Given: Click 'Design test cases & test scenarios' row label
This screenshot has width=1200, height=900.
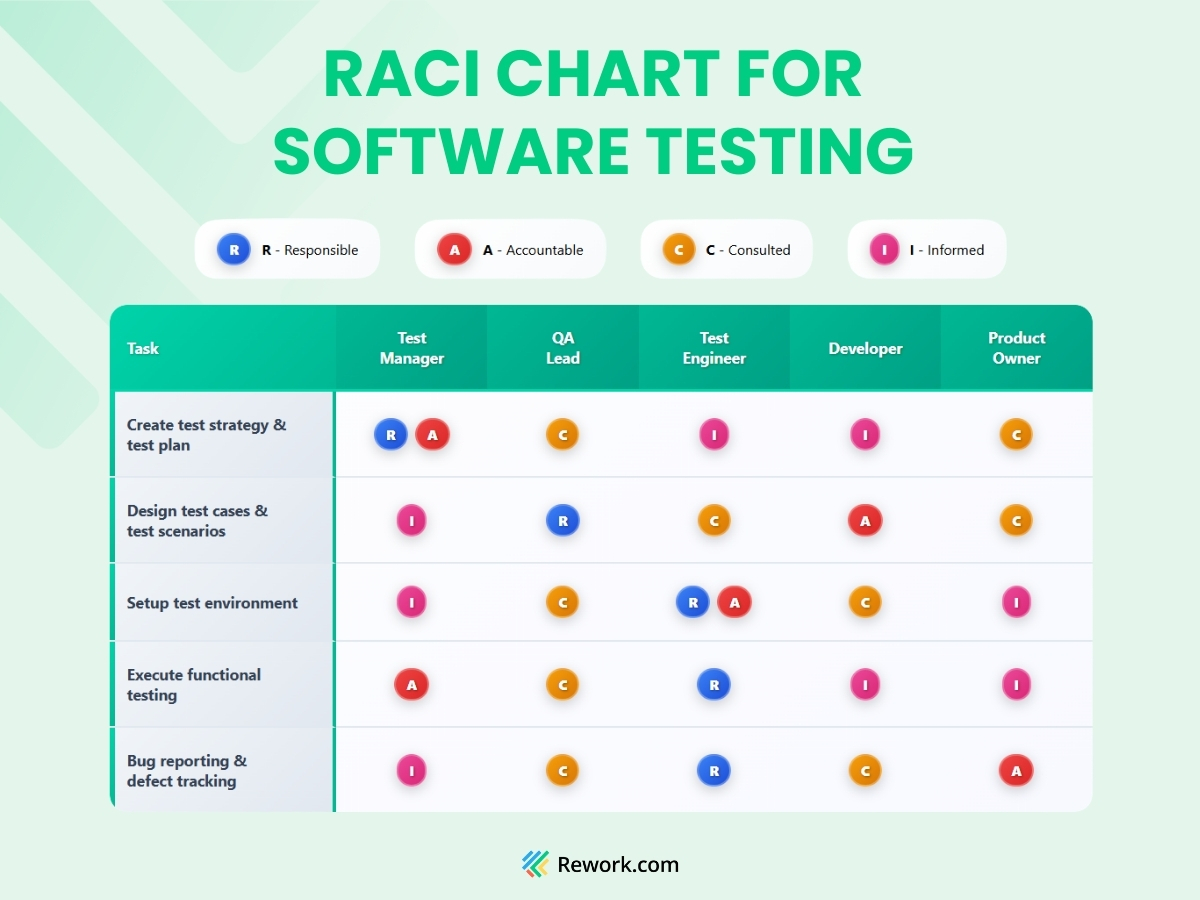Looking at the screenshot, I should click(x=197, y=521).
